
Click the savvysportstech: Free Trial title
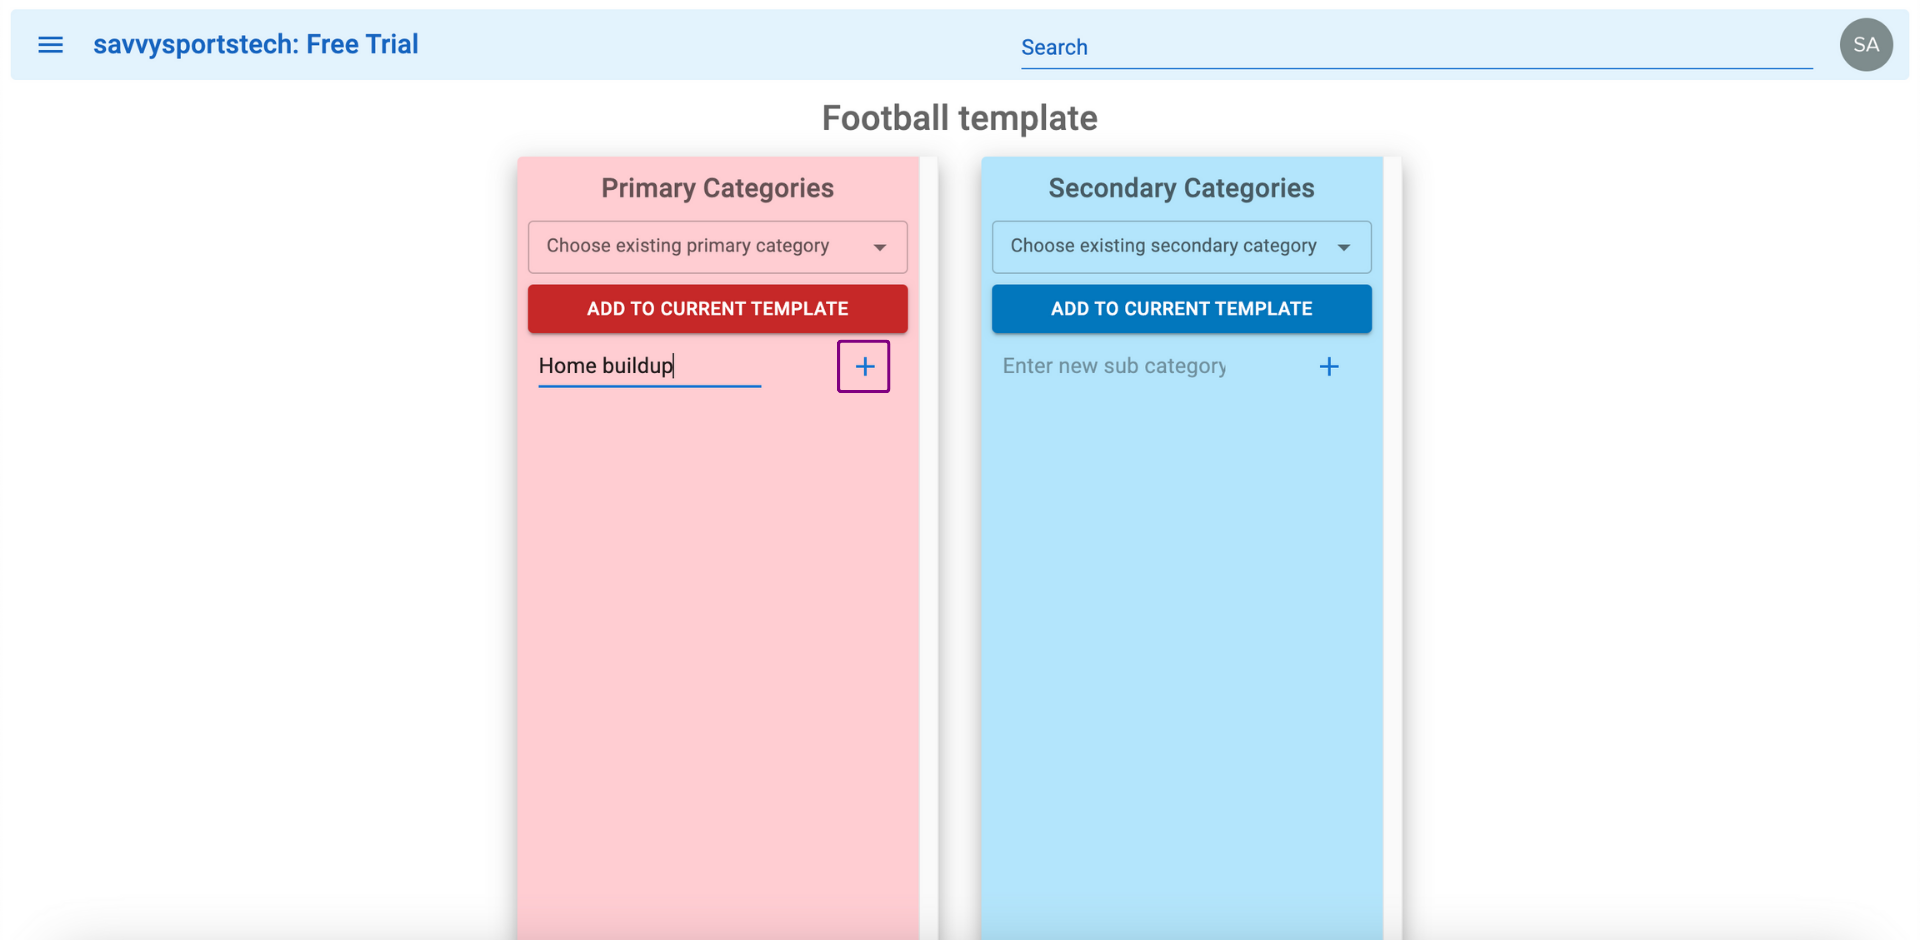click(256, 45)
